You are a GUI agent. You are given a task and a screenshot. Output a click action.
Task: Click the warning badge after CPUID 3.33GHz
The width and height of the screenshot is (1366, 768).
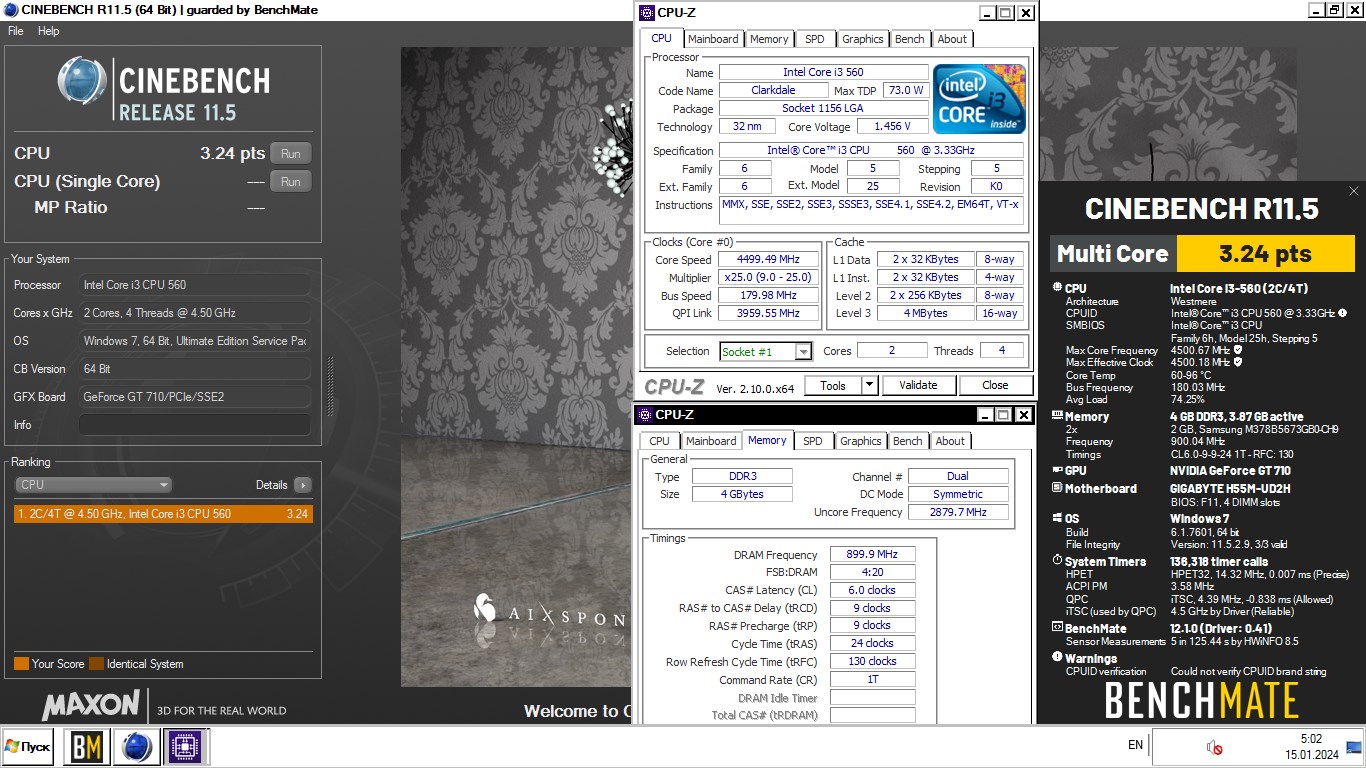pyautogui.click(x=1342, y=313)
